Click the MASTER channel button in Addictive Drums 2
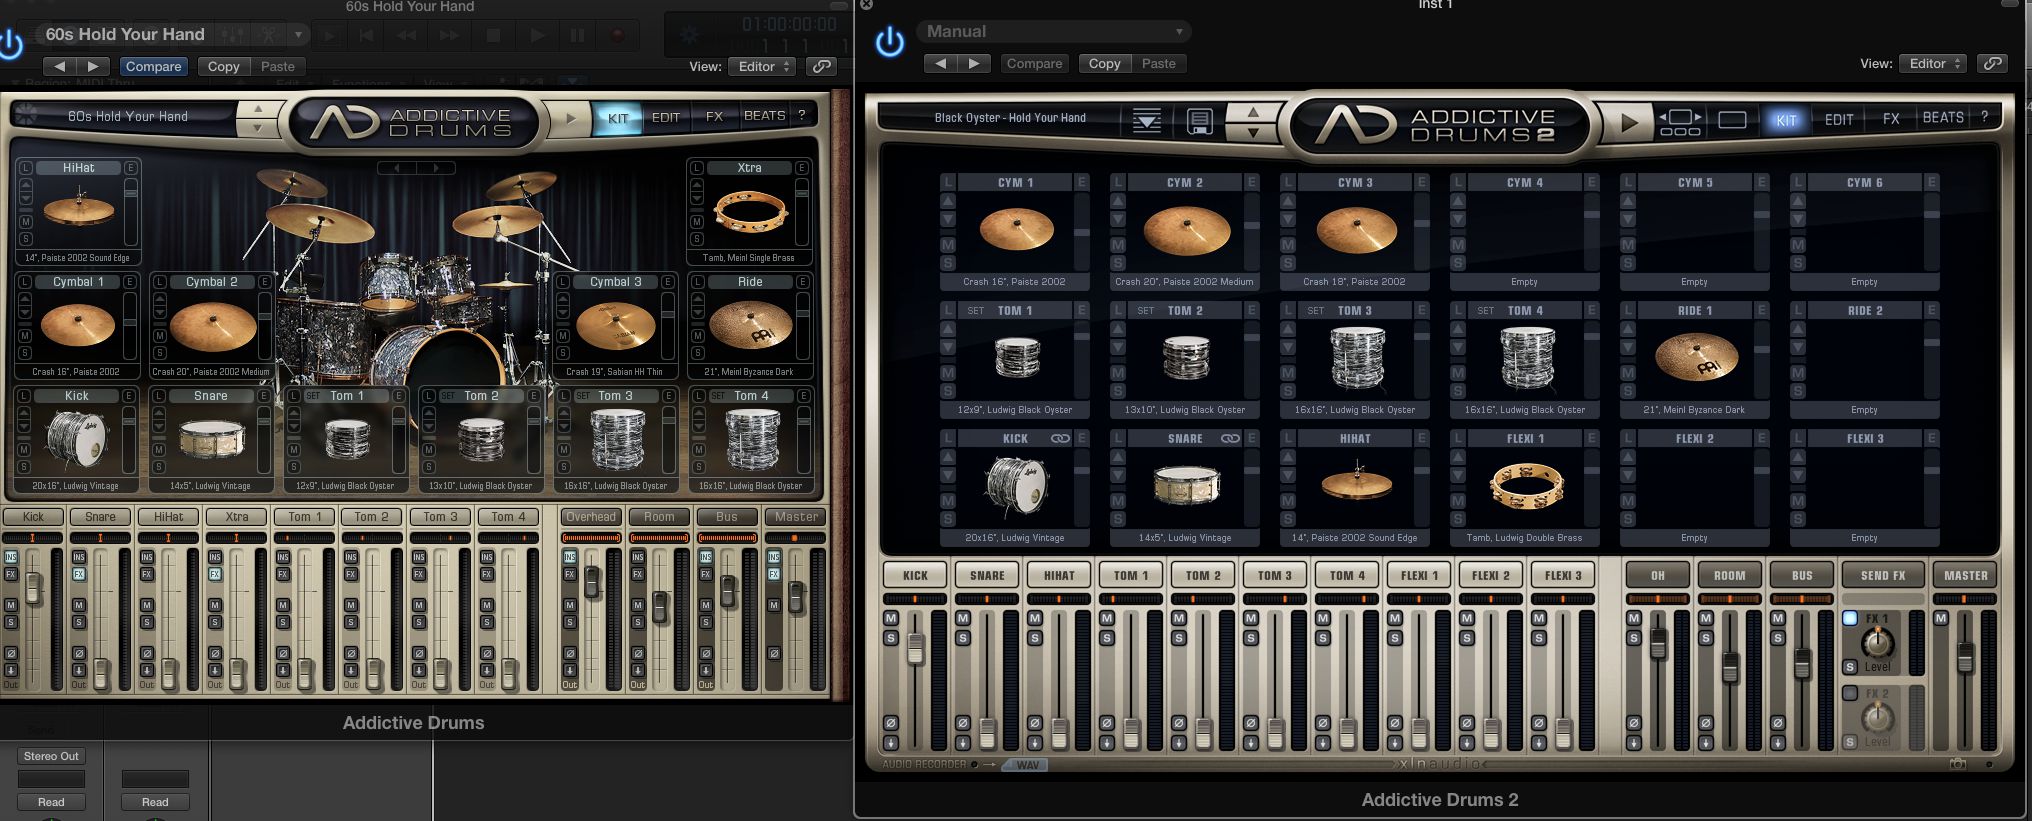The height and width of the screenshot is (821, 2032). click(1965, 575)
